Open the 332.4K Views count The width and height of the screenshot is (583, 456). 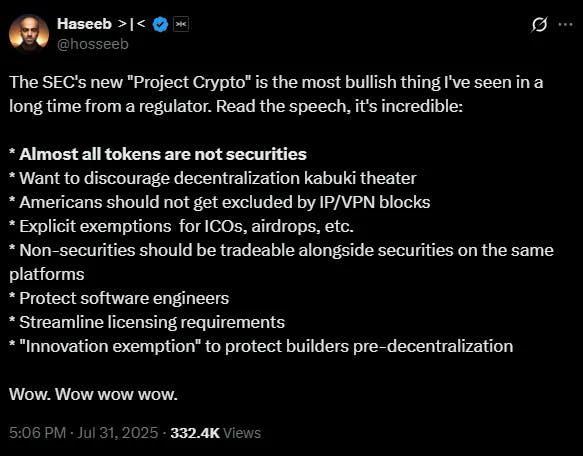click(216, 433)
